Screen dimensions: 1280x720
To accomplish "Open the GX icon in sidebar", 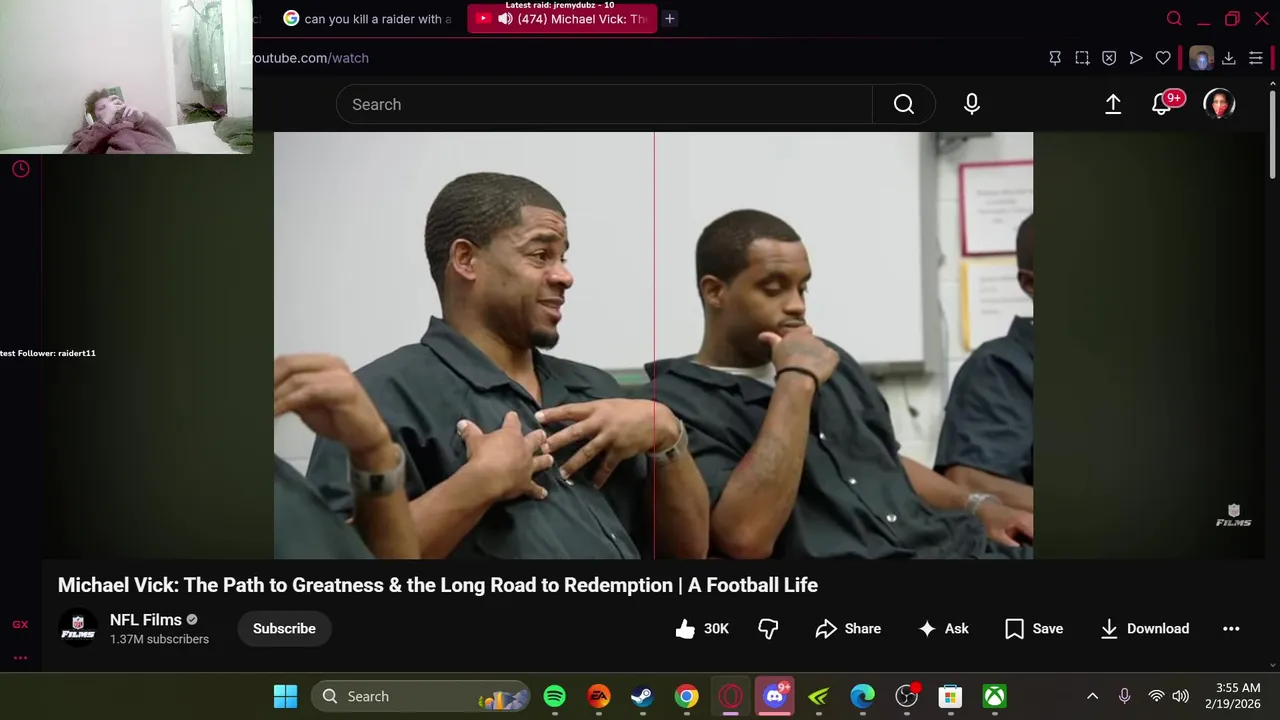I will point(20,624).
